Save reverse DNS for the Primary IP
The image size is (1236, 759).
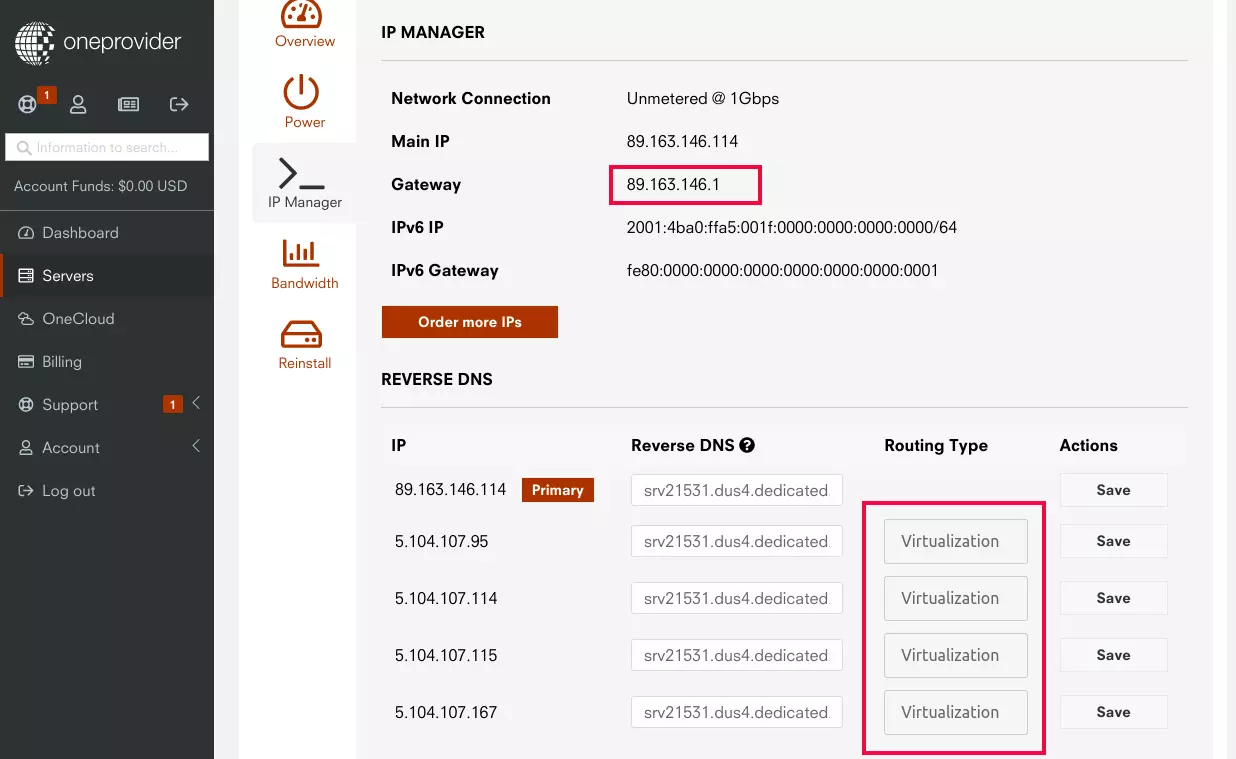(x=1113, y=490)
